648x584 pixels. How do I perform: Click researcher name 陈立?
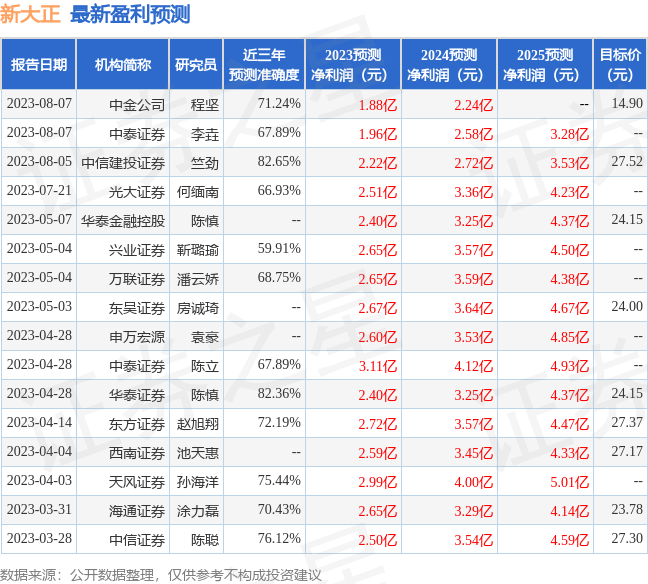click(x=205, y=365)
